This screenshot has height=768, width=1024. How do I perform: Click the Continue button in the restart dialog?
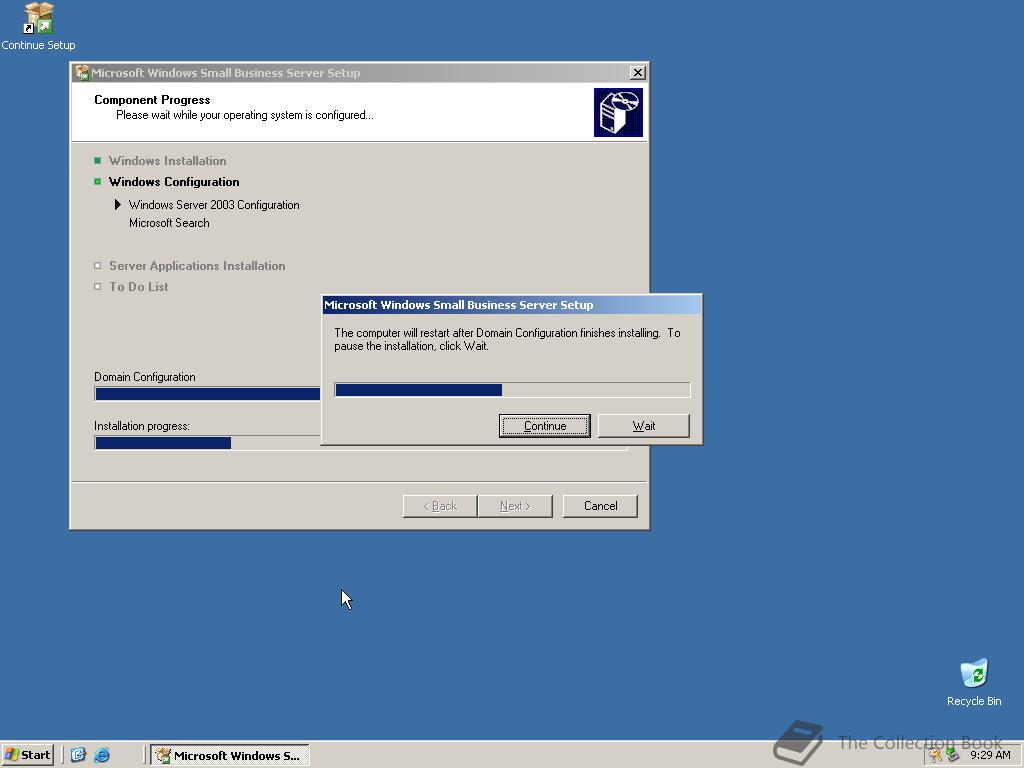[x=545, y=426]
